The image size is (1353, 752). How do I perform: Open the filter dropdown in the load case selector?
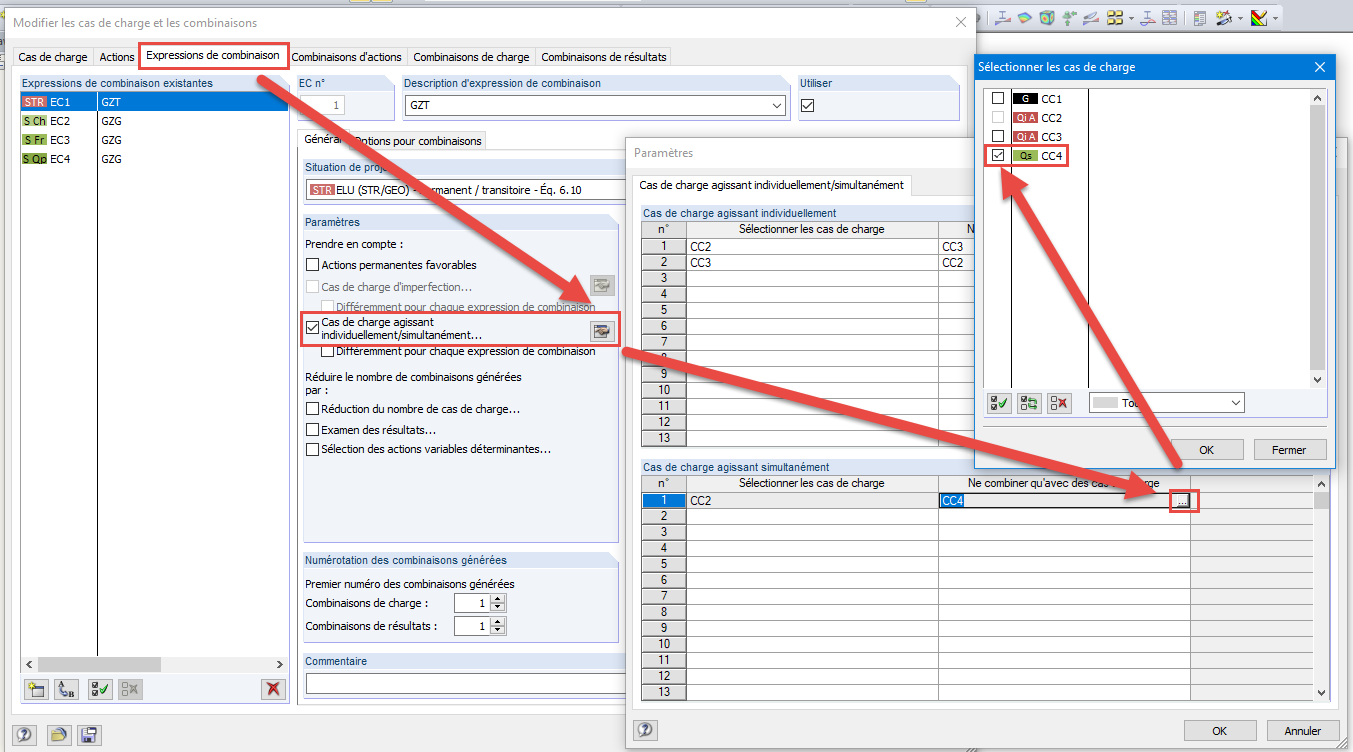tap(1237, 403)
